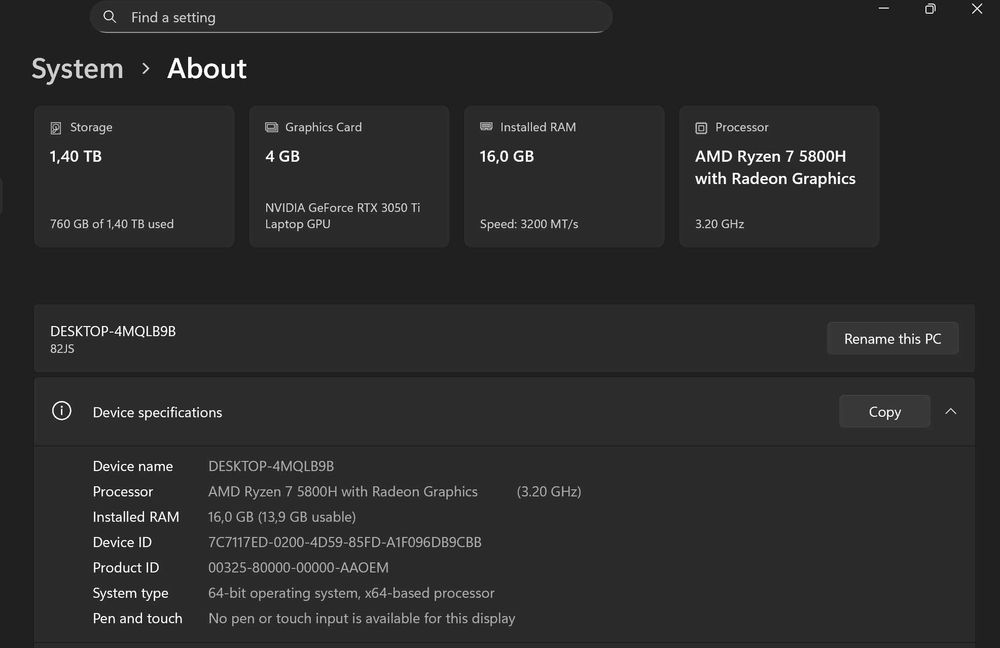Restore down the Settings window
This screenshot has width=1000, height=648.
click(930, 9)
